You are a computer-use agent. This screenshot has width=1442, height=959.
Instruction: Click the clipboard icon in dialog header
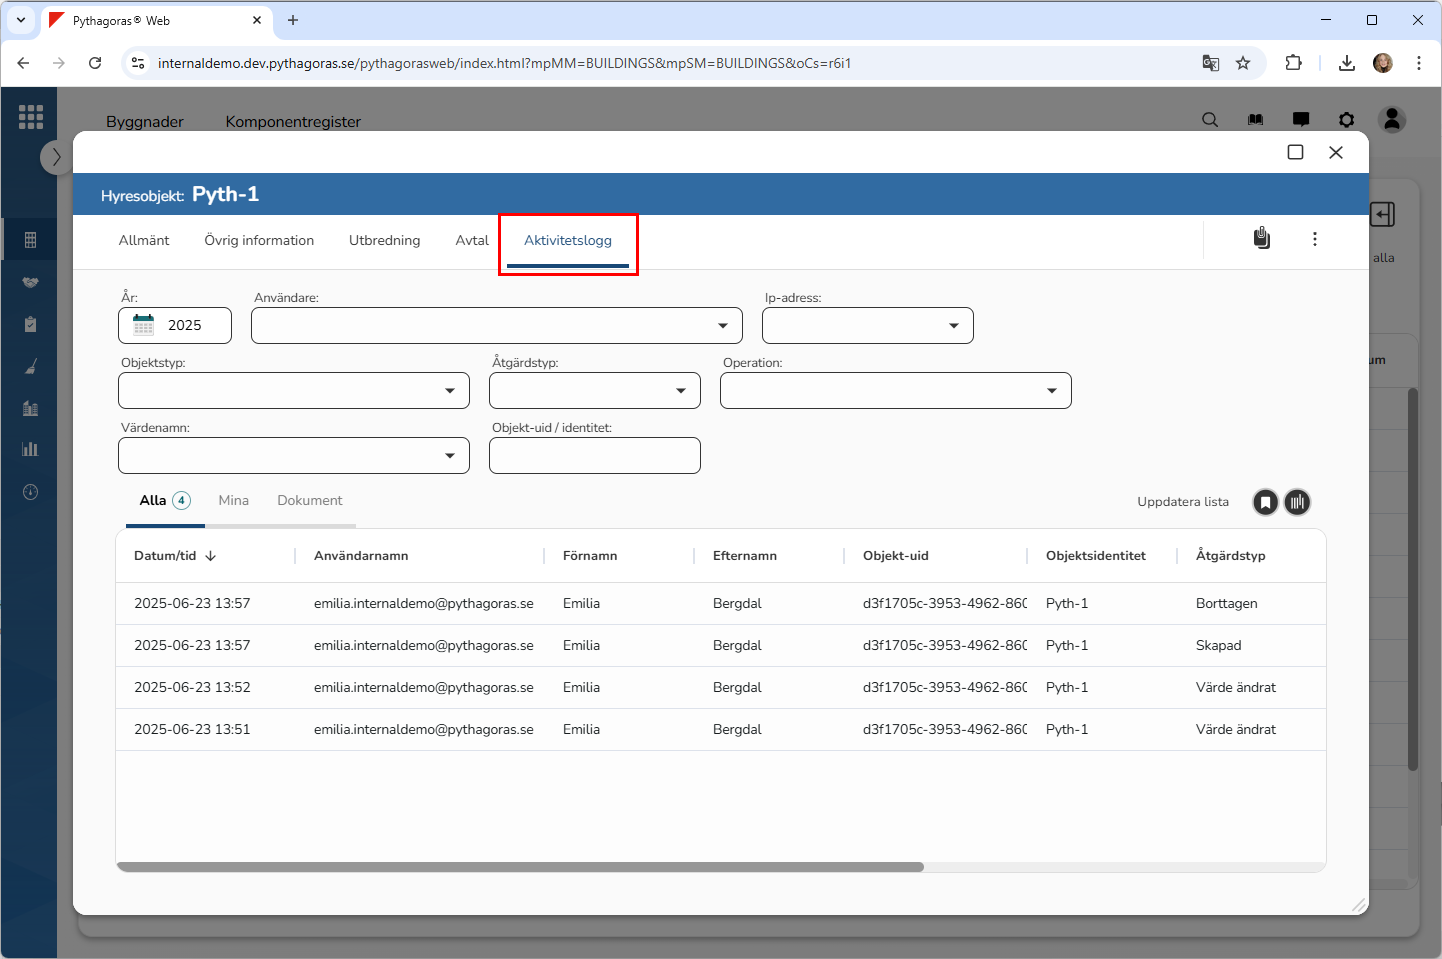pos(1262,238)
